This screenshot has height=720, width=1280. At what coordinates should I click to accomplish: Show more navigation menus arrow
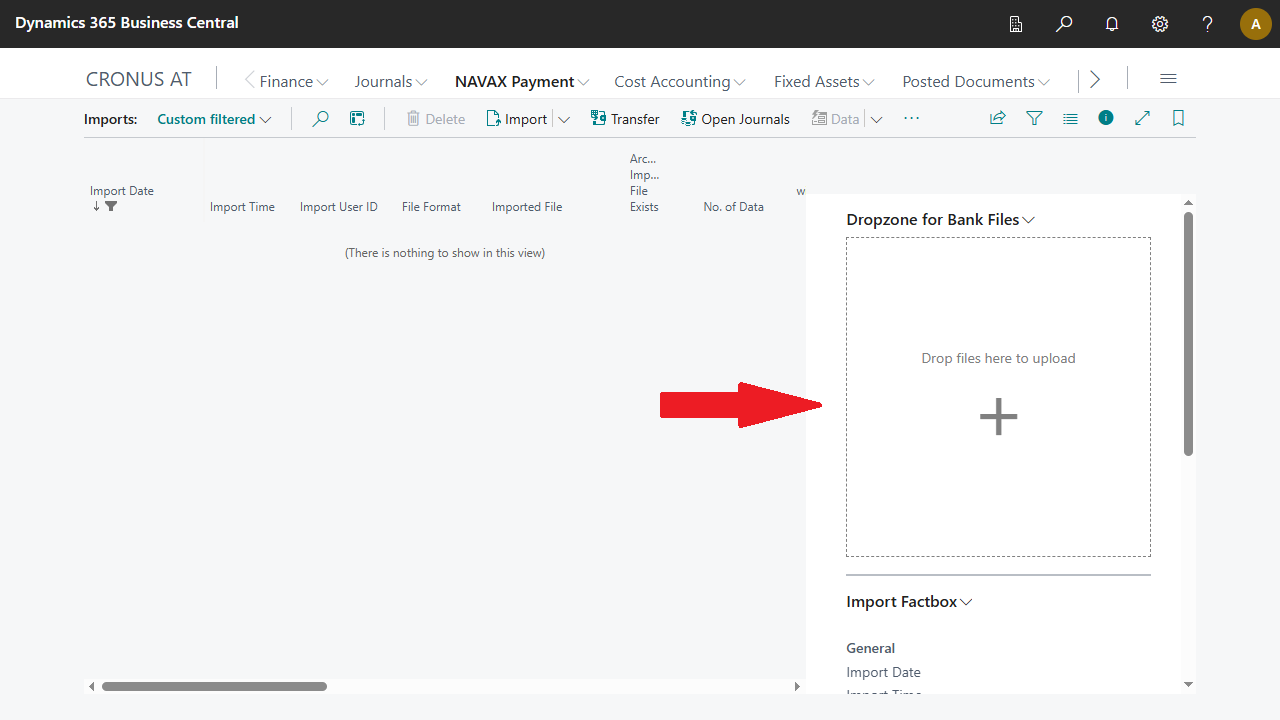tap(1095, 79)
